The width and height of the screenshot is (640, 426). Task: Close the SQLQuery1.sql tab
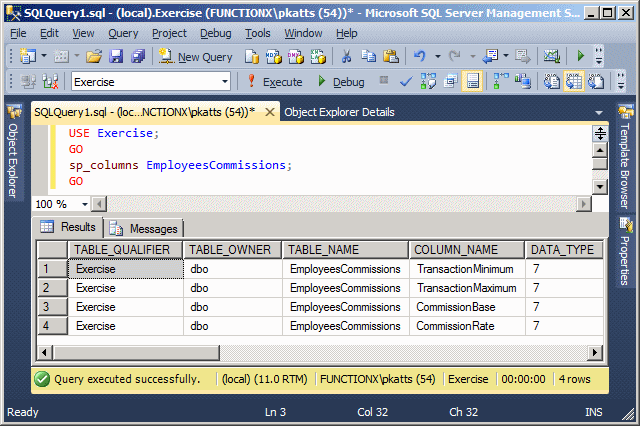click(270, 112)
